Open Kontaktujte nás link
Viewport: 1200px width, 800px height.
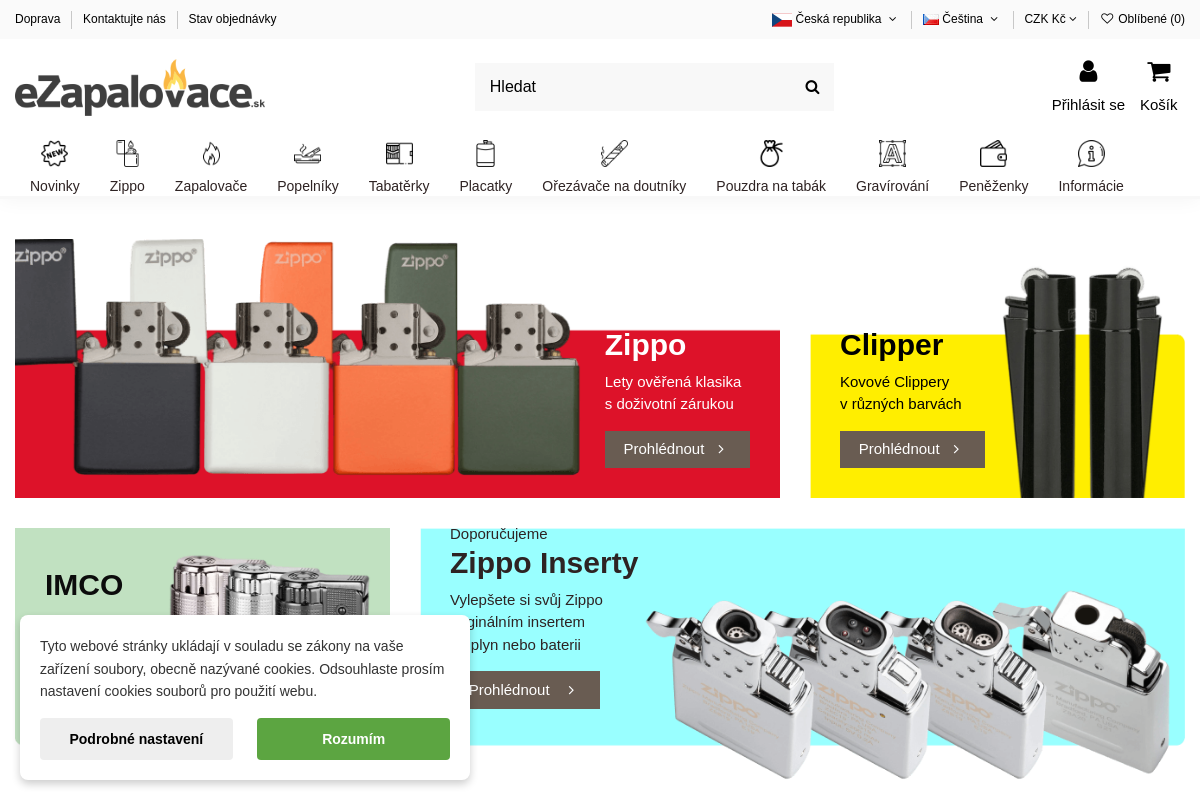(124, 19)
